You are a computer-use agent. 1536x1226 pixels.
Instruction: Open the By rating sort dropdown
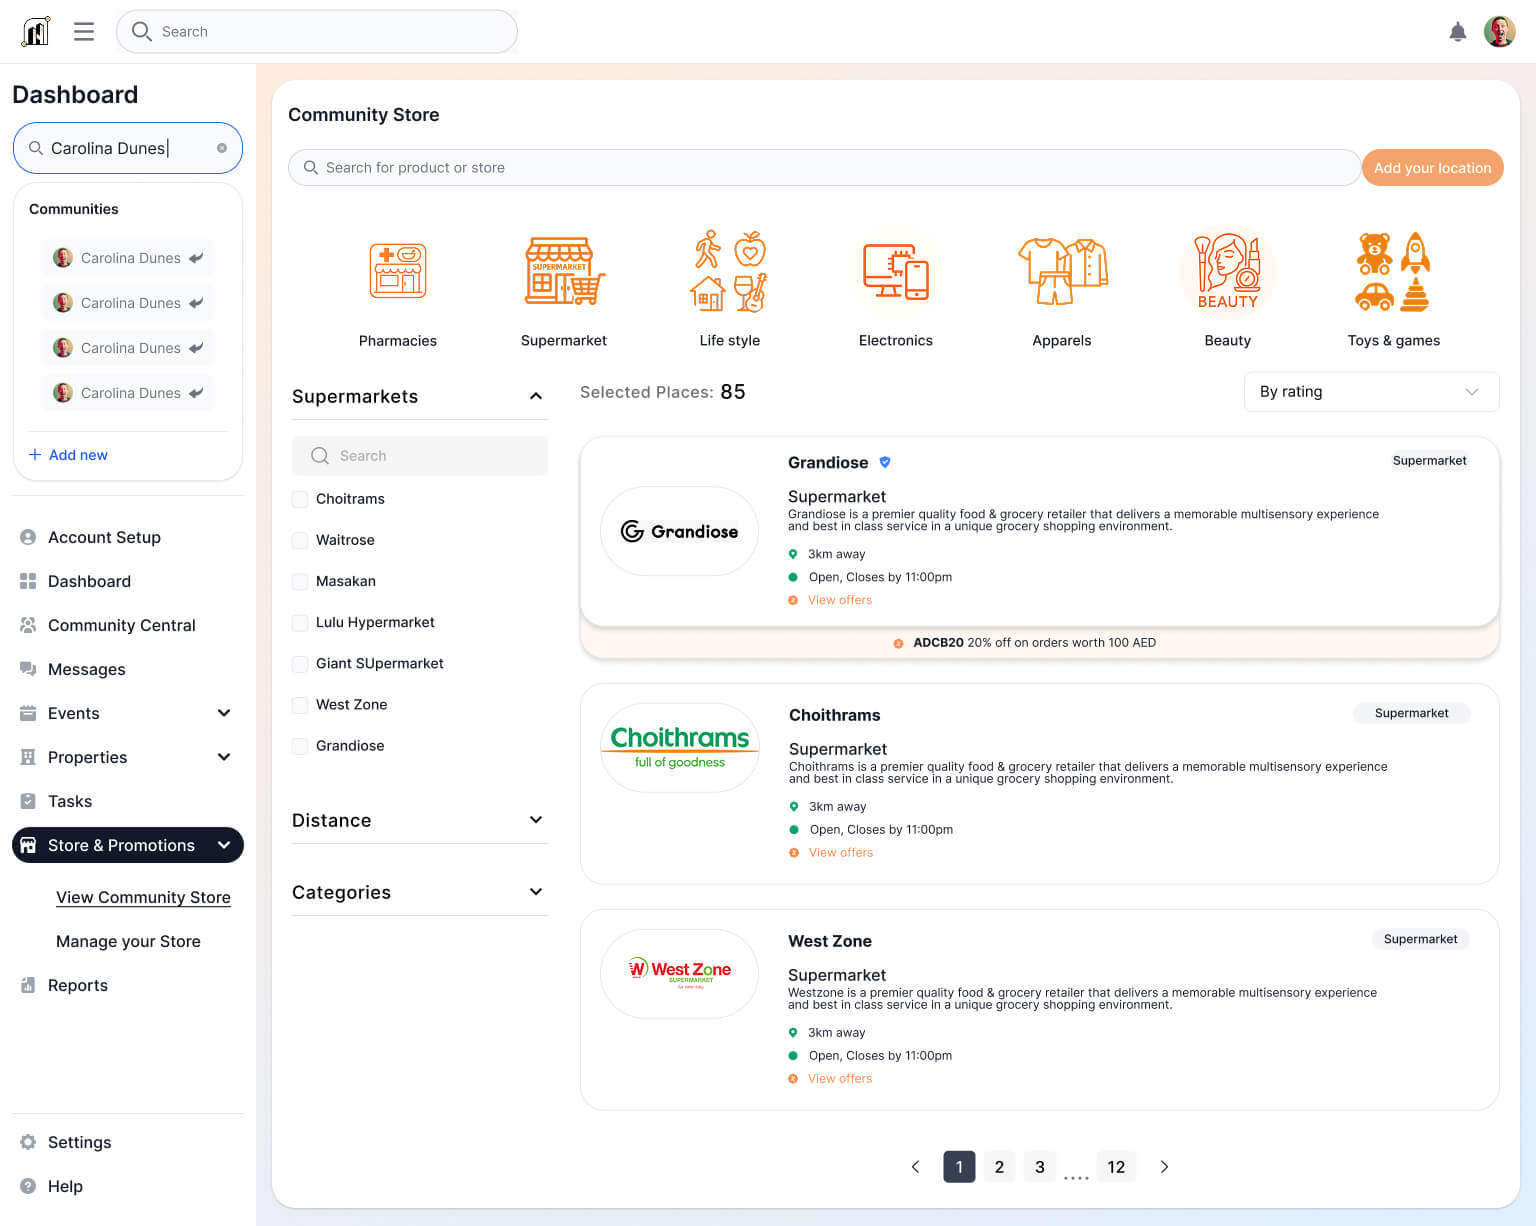(1371, 392)
